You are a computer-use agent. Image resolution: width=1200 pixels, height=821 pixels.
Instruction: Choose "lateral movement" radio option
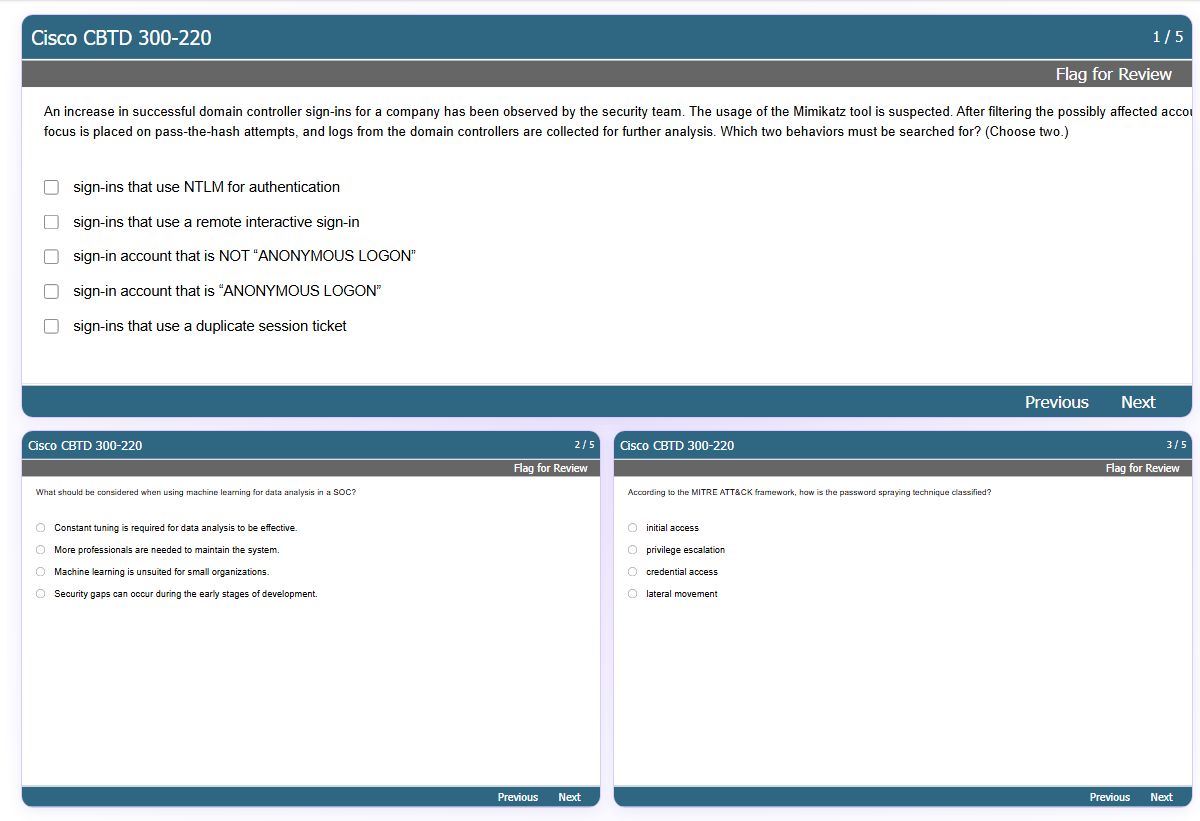pyautogui.click(x=633, y=594)
